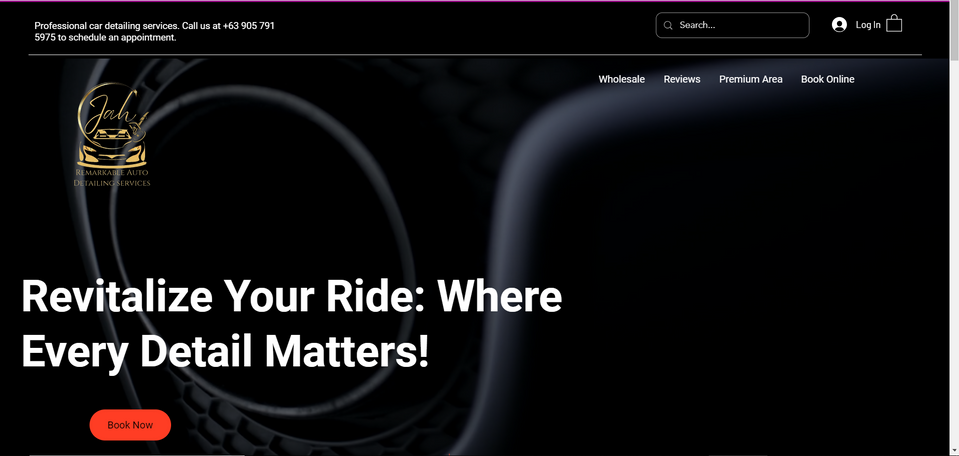
Task: Click the Log In text link
Action: coord(868,25)
